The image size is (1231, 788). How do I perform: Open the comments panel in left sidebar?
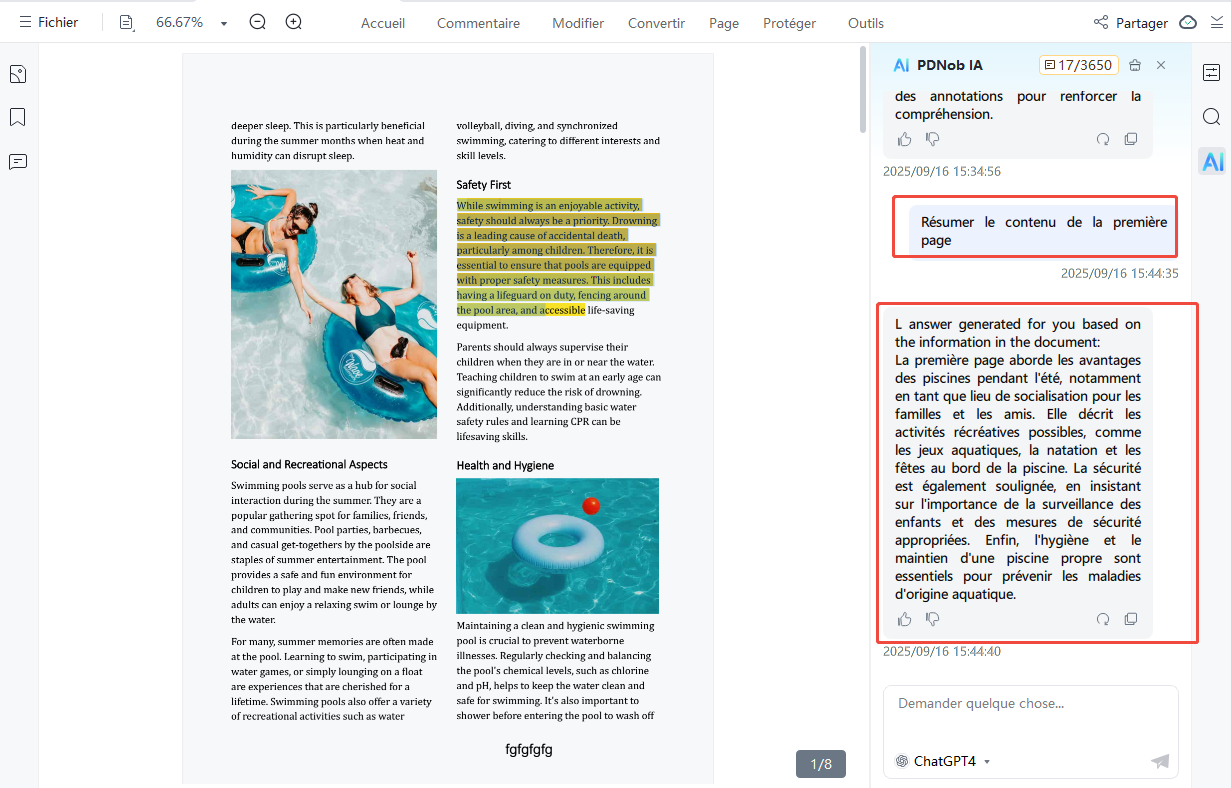pos(17,162)
